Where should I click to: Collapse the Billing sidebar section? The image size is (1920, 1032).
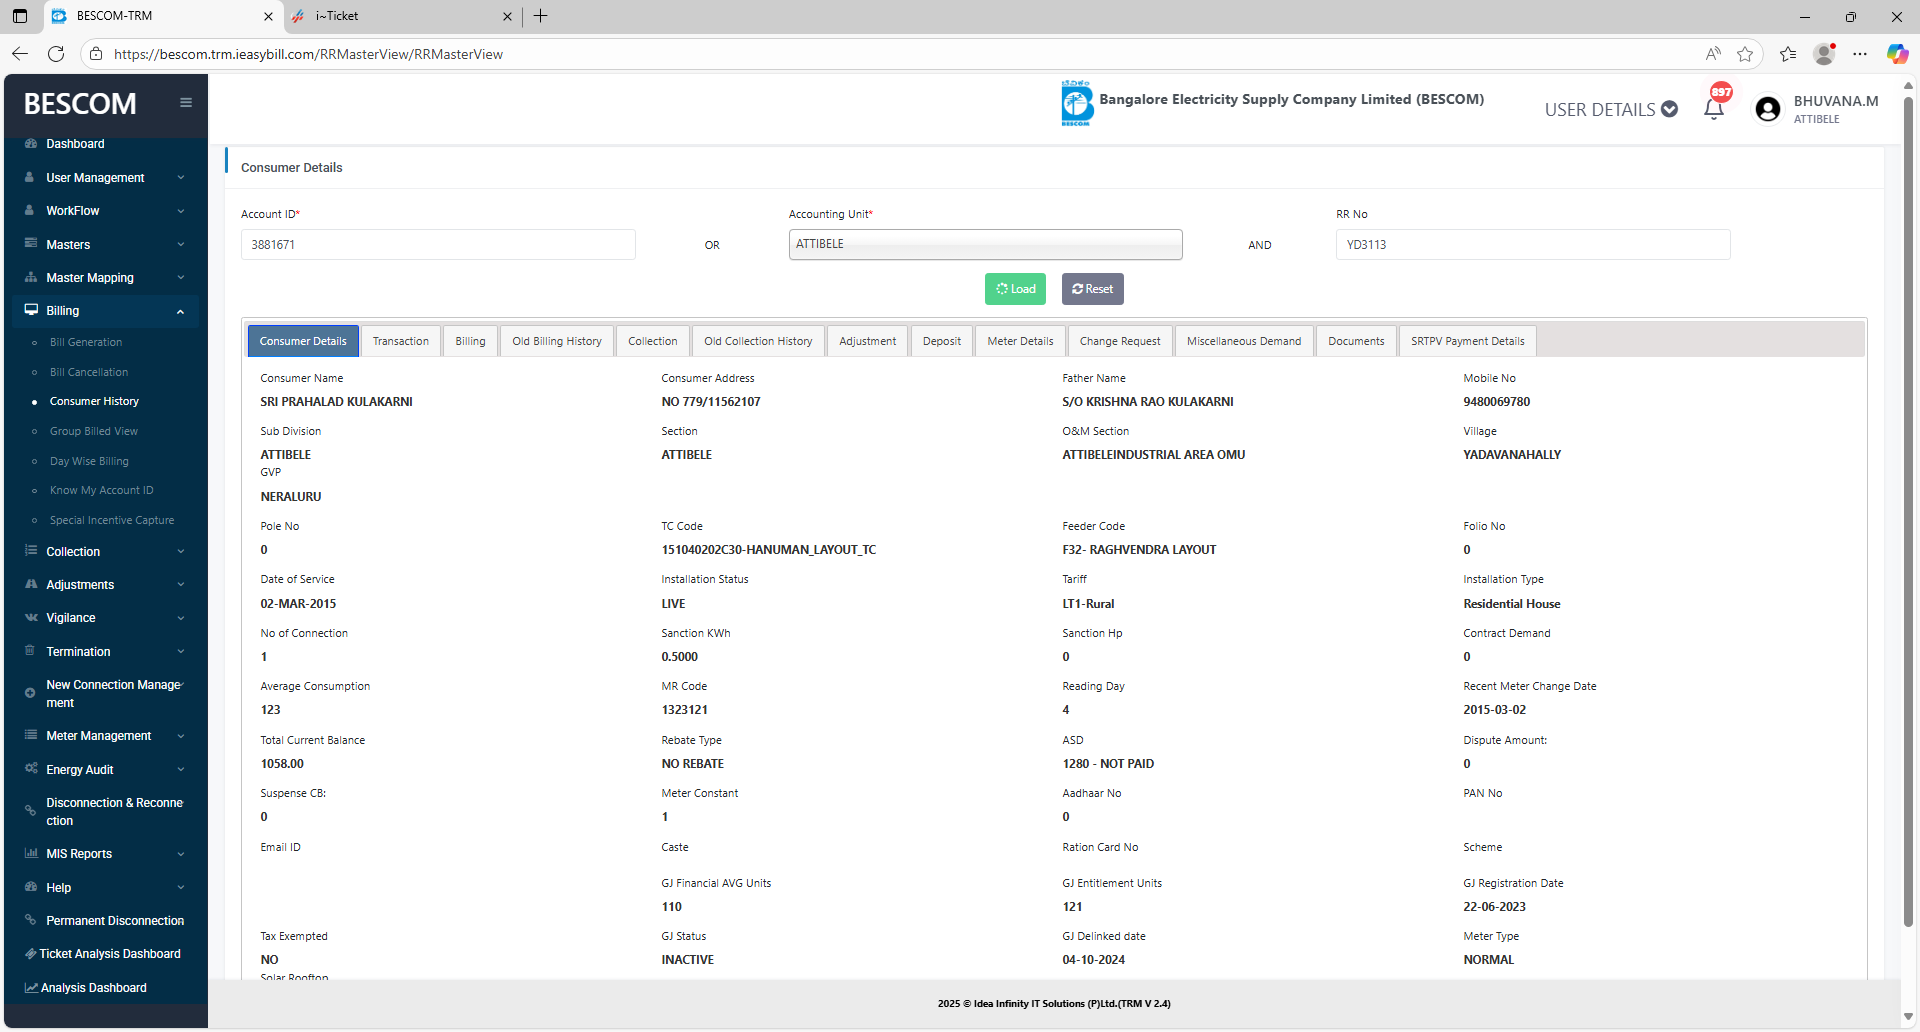coord(104,311)
